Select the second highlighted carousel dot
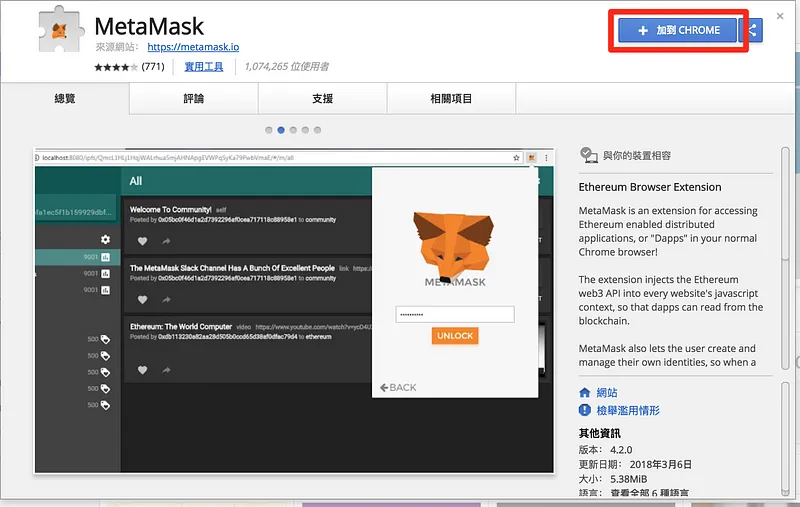The width and height of the screenshot is (800, 507). (281, 130)
